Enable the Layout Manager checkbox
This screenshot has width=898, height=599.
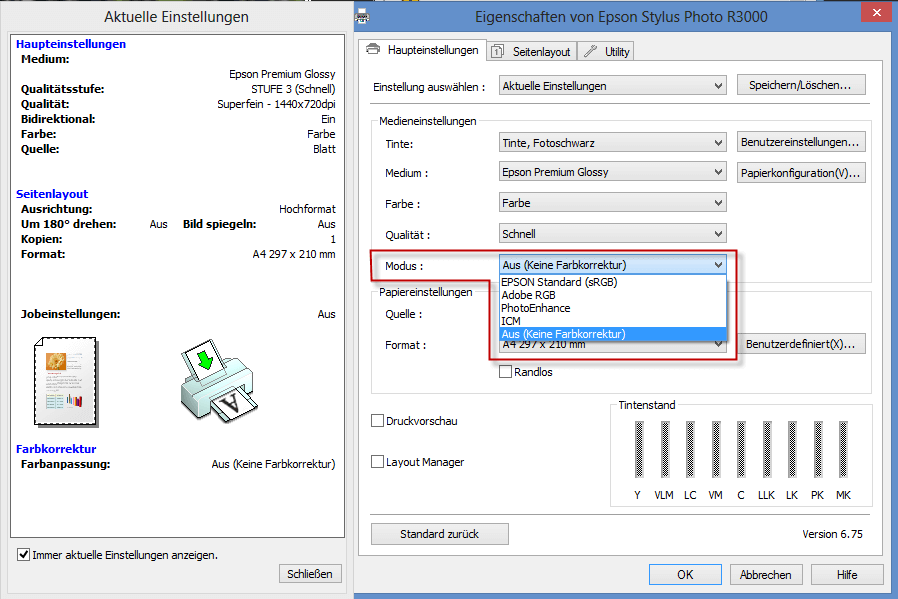(377, 462)
